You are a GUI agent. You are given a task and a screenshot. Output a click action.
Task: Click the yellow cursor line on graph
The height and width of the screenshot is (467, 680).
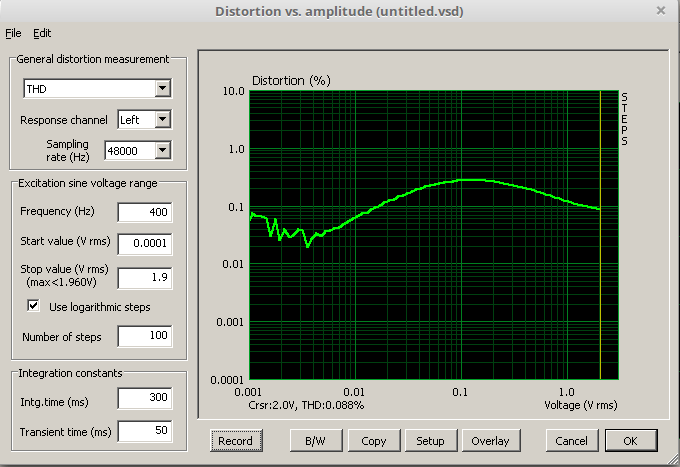pos(600,235)
